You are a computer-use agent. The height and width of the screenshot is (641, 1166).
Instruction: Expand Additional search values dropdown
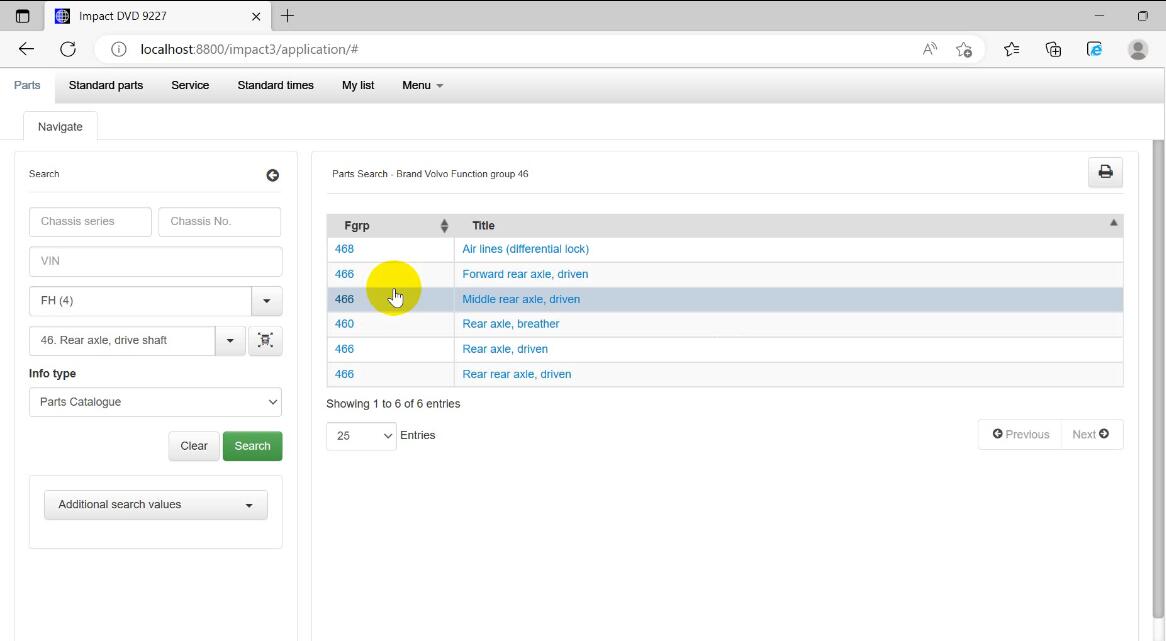[x=155, y=505]
